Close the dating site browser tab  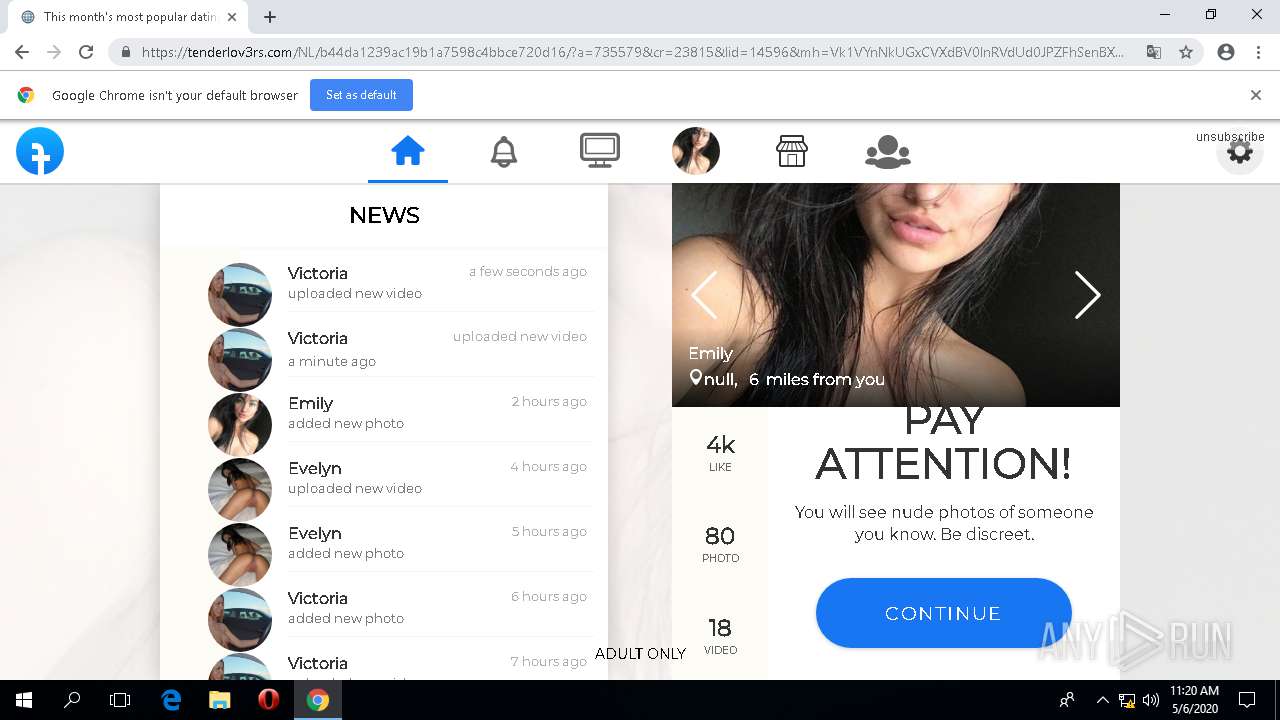(x=232, y=17)
